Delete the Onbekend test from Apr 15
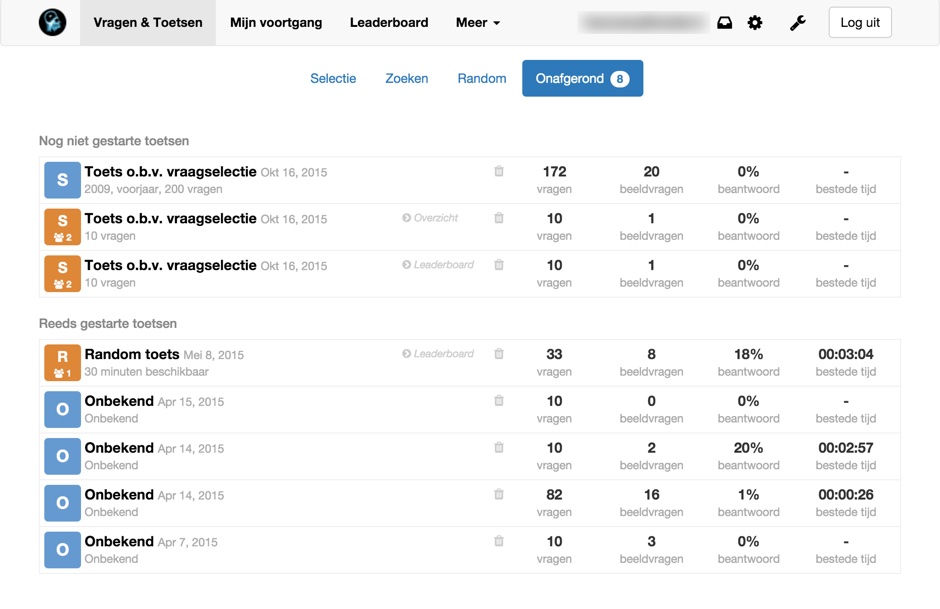This screenshot has height=609, width=940. coord(499,401)
